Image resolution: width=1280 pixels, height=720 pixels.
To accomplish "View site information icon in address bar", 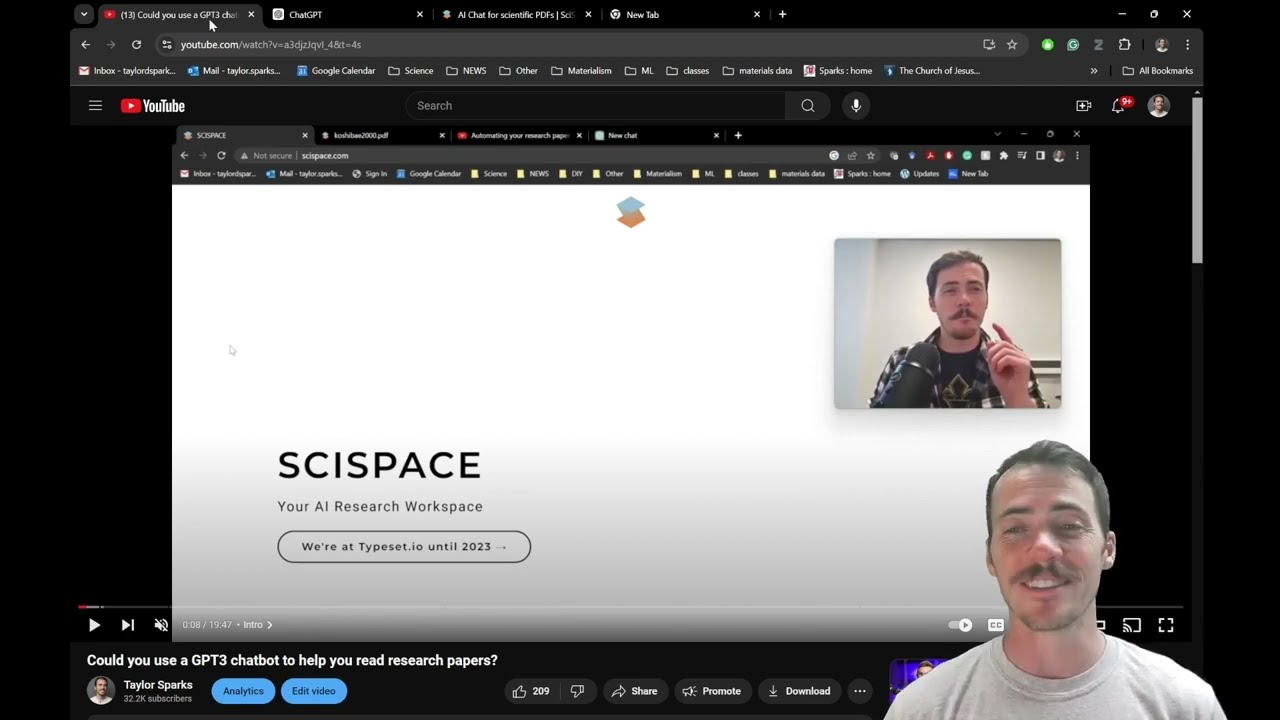I will point(167,44).
